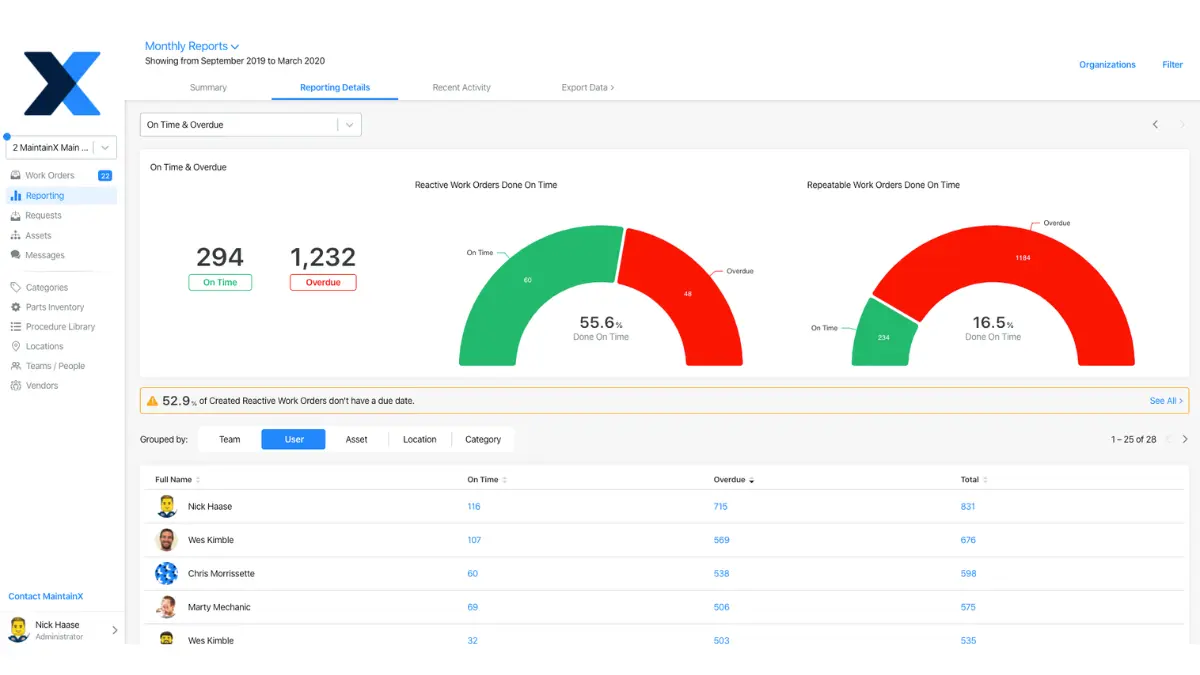Open the Work Orders section in sidebar

click(48, 175)
